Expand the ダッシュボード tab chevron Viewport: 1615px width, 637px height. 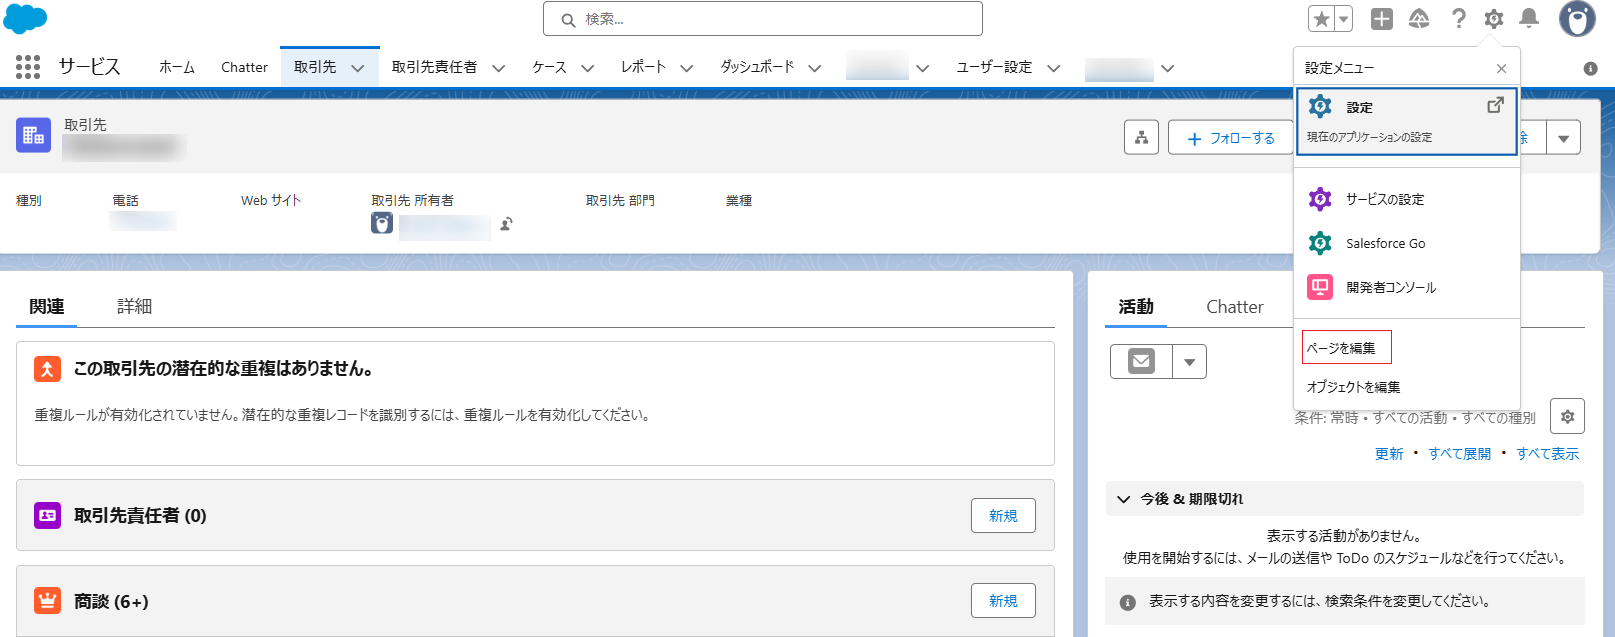click(815, 68)
